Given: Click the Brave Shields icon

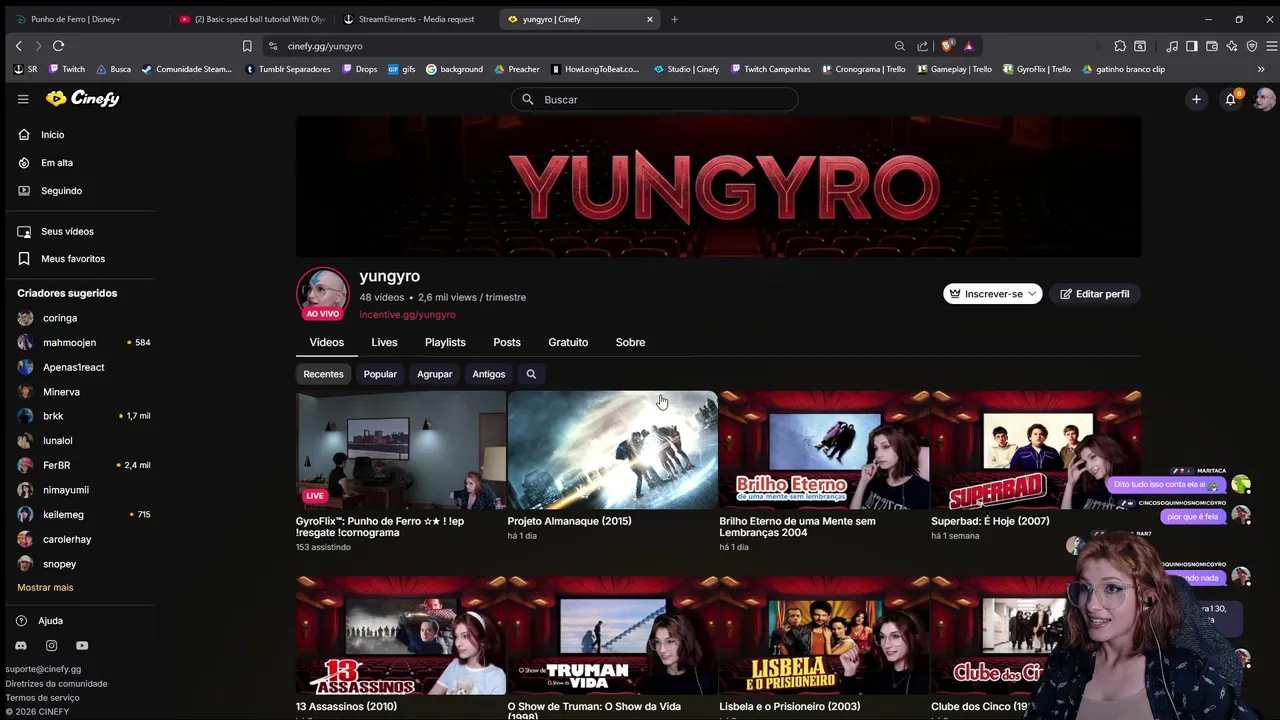Looking at the screenshot, I should coord(948,46).
